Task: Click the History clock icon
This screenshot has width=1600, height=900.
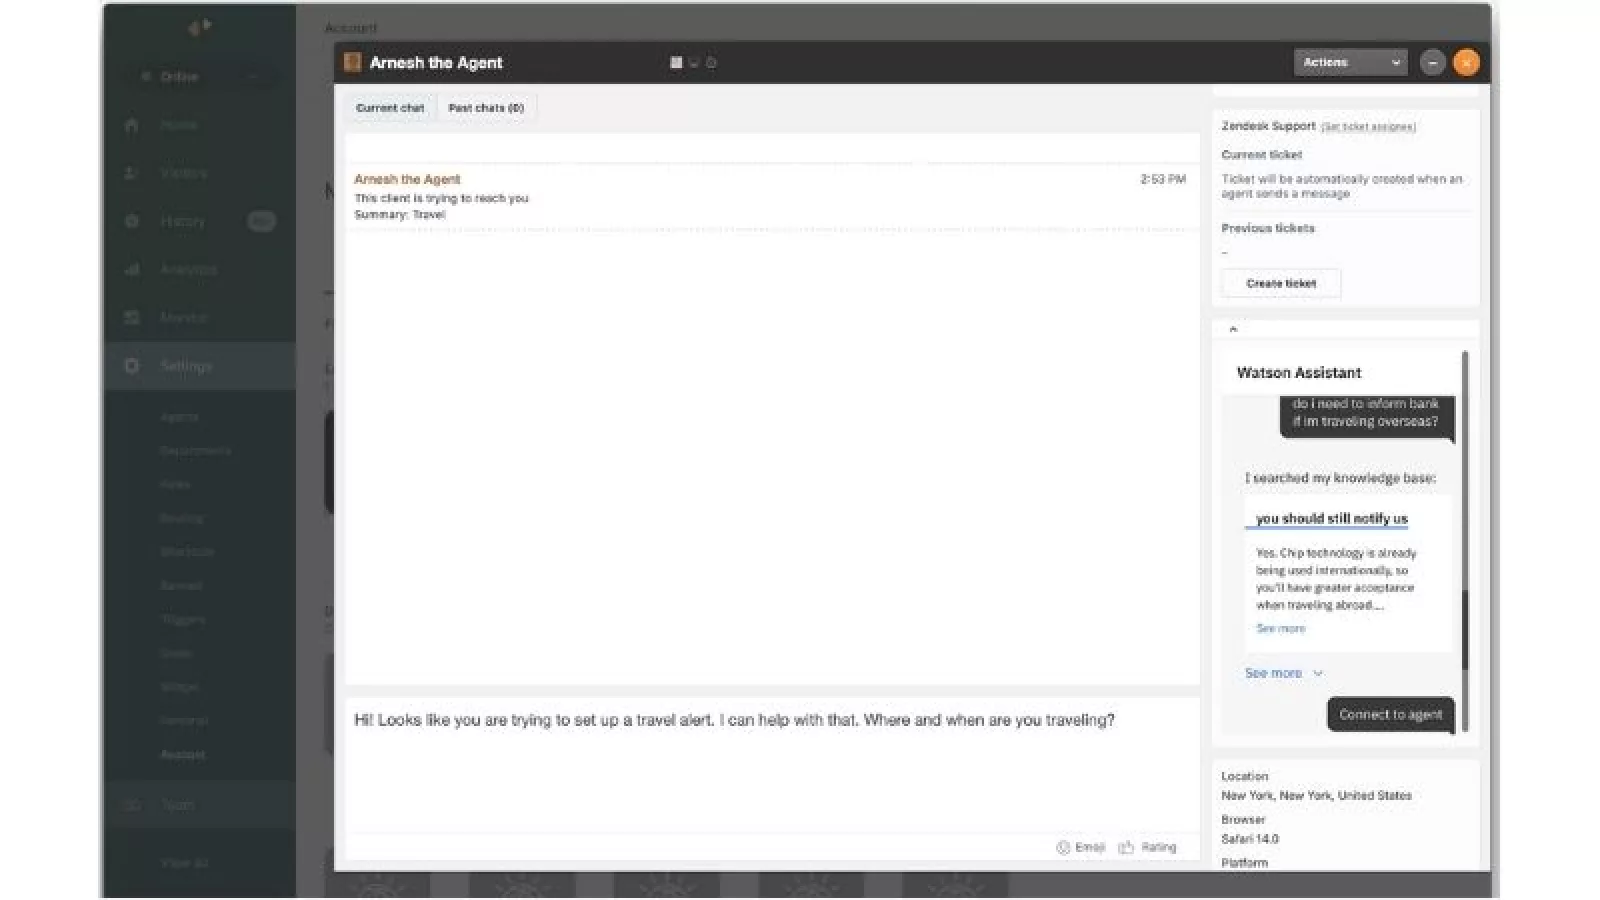Action: coord(132,221)
